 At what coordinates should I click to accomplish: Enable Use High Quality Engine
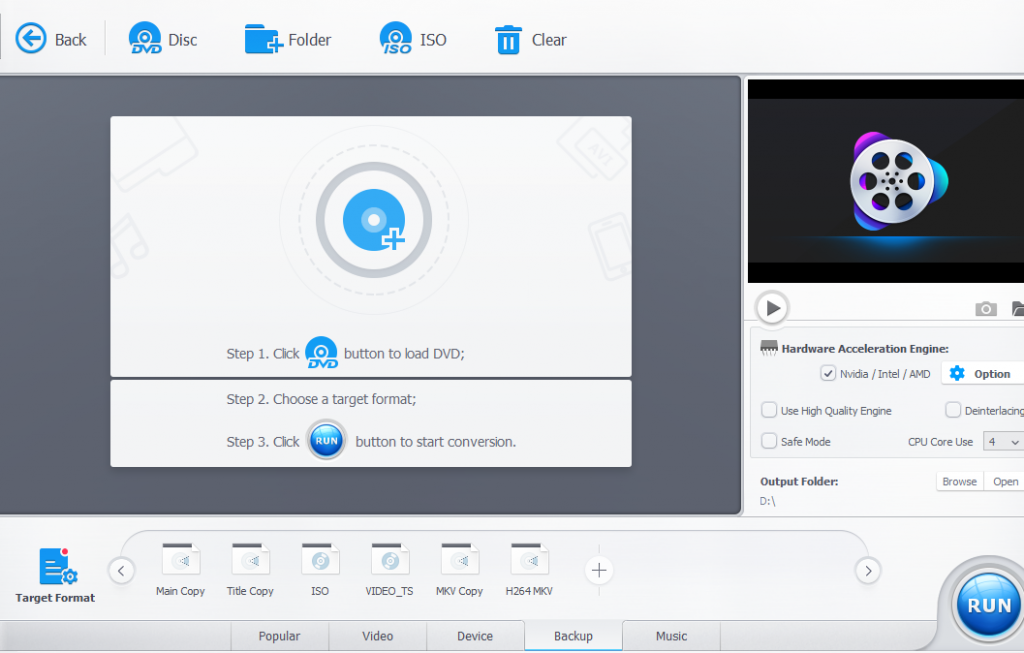click(x=769, y=410)
